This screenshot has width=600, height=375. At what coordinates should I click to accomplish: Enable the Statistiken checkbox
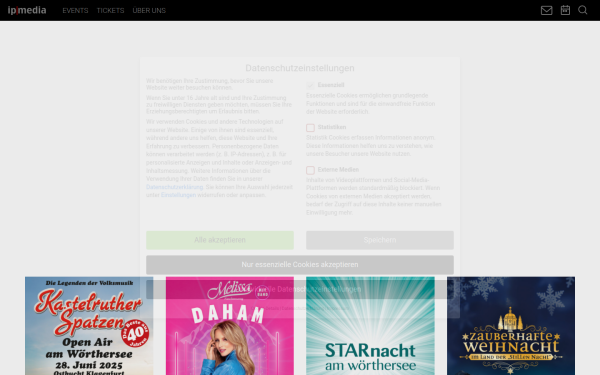point(310,128)
